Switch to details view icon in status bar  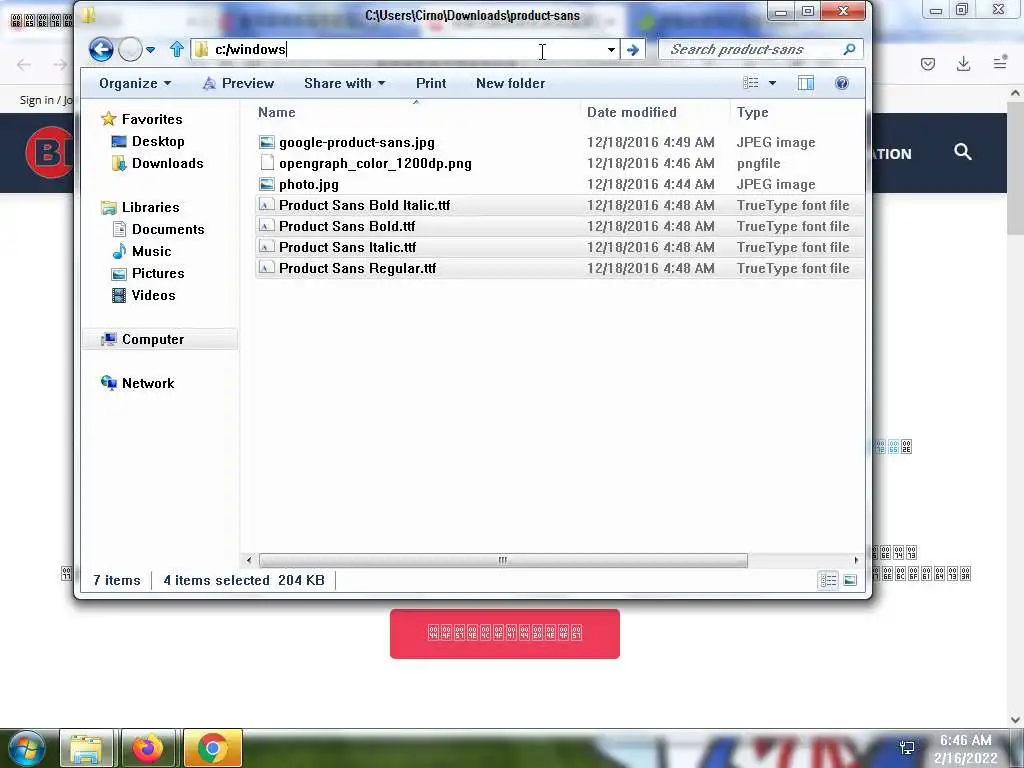click(828, 580)
